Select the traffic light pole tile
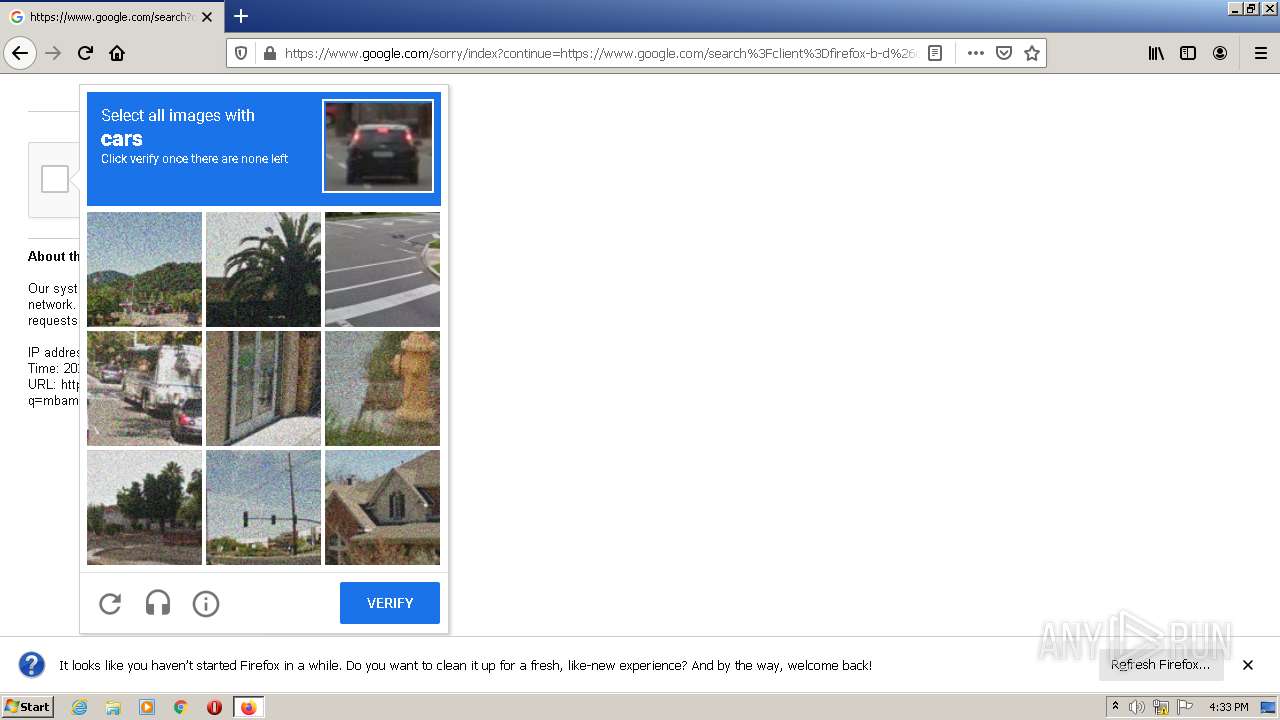The image size is (1280, 720). tap(263, 507)
